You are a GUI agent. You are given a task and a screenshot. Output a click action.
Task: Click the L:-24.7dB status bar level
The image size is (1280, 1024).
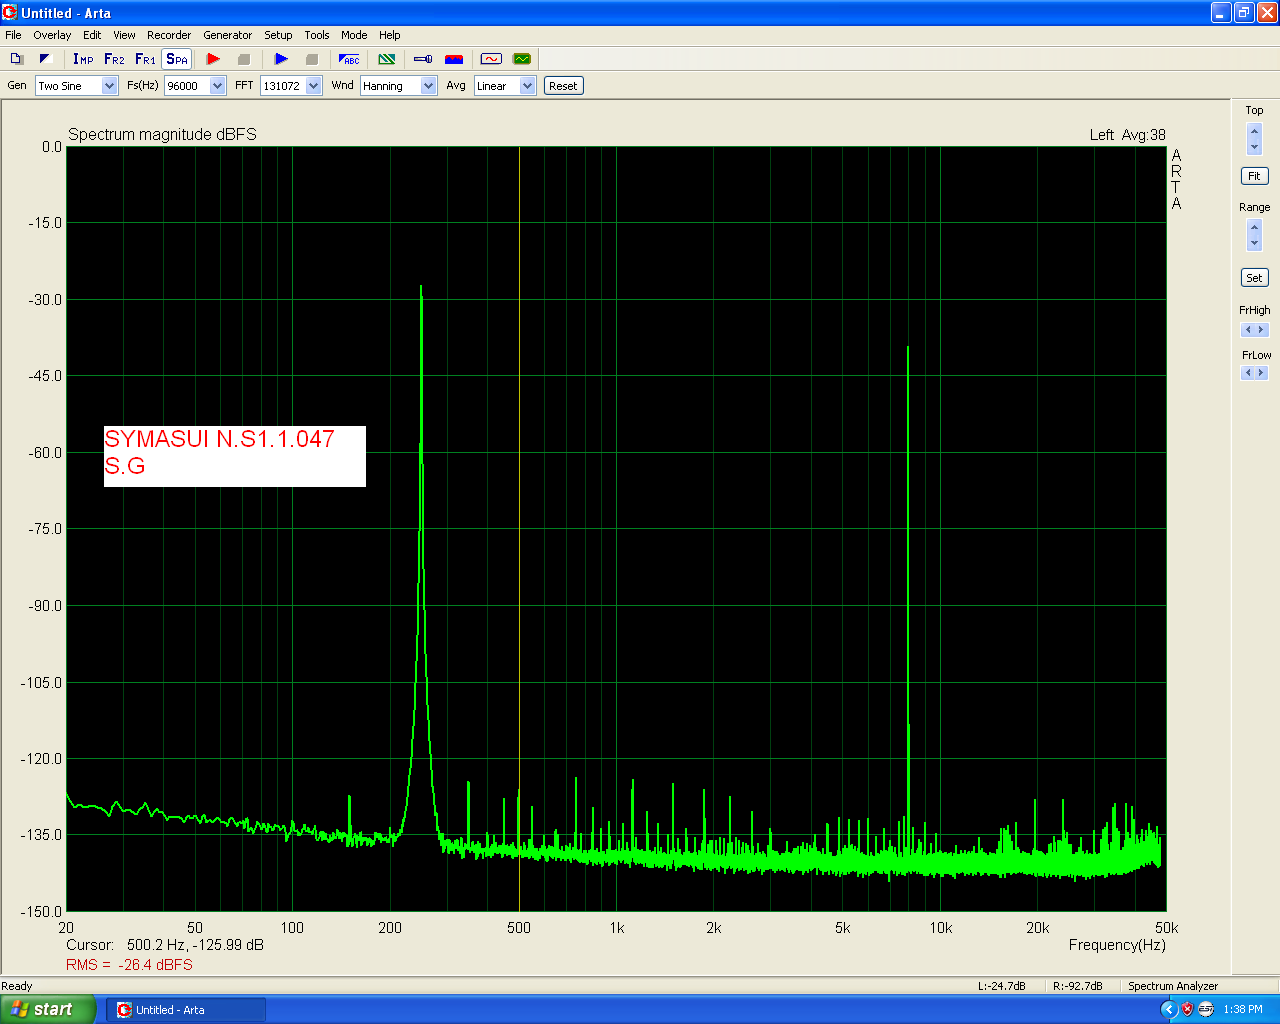[1002, 986]
